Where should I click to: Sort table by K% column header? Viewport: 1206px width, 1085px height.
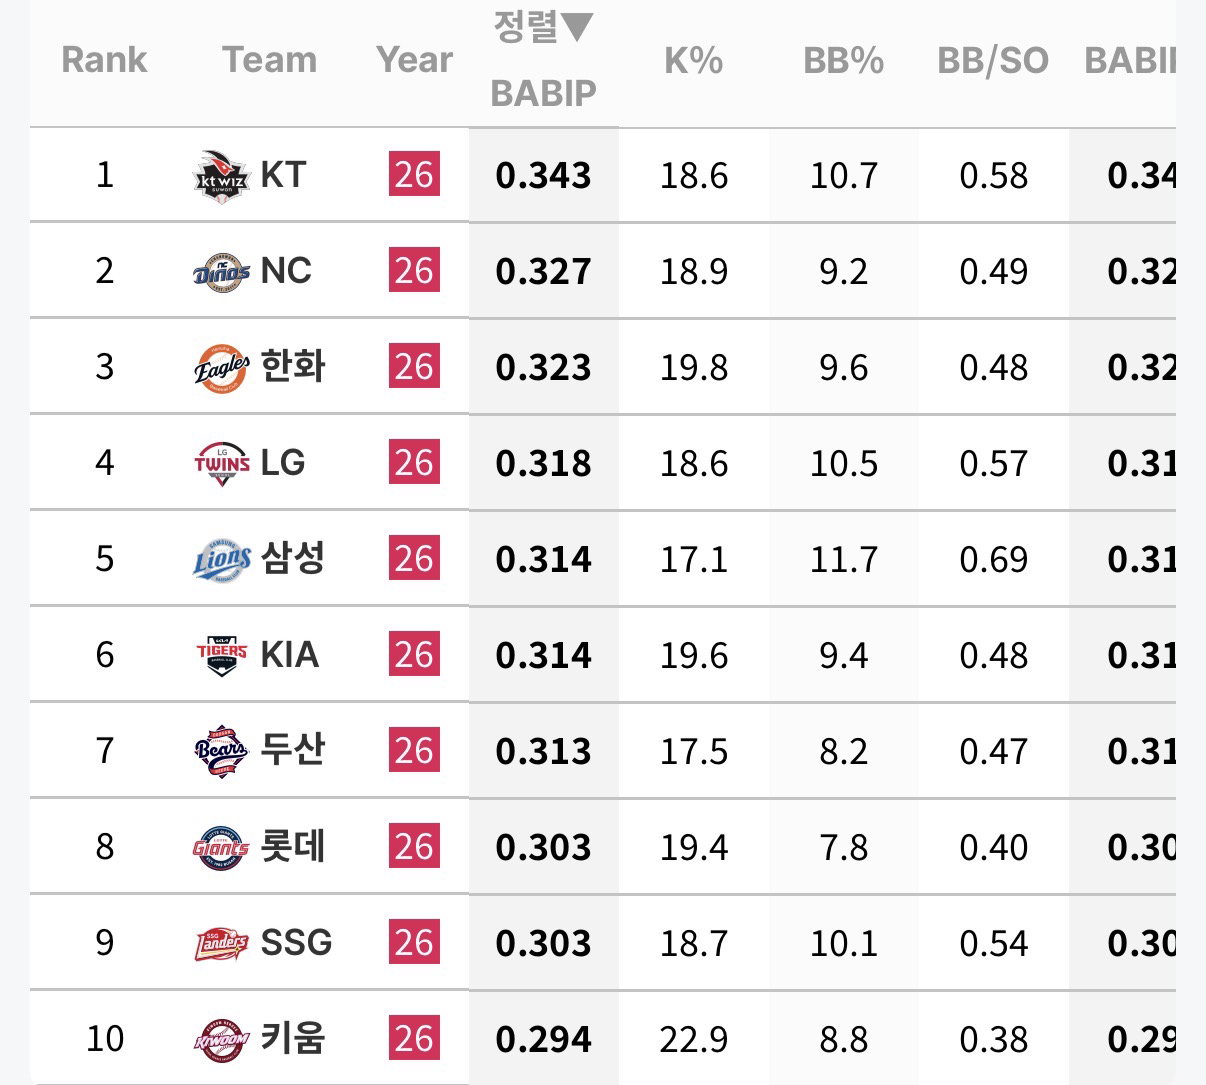tap(693, 61)
